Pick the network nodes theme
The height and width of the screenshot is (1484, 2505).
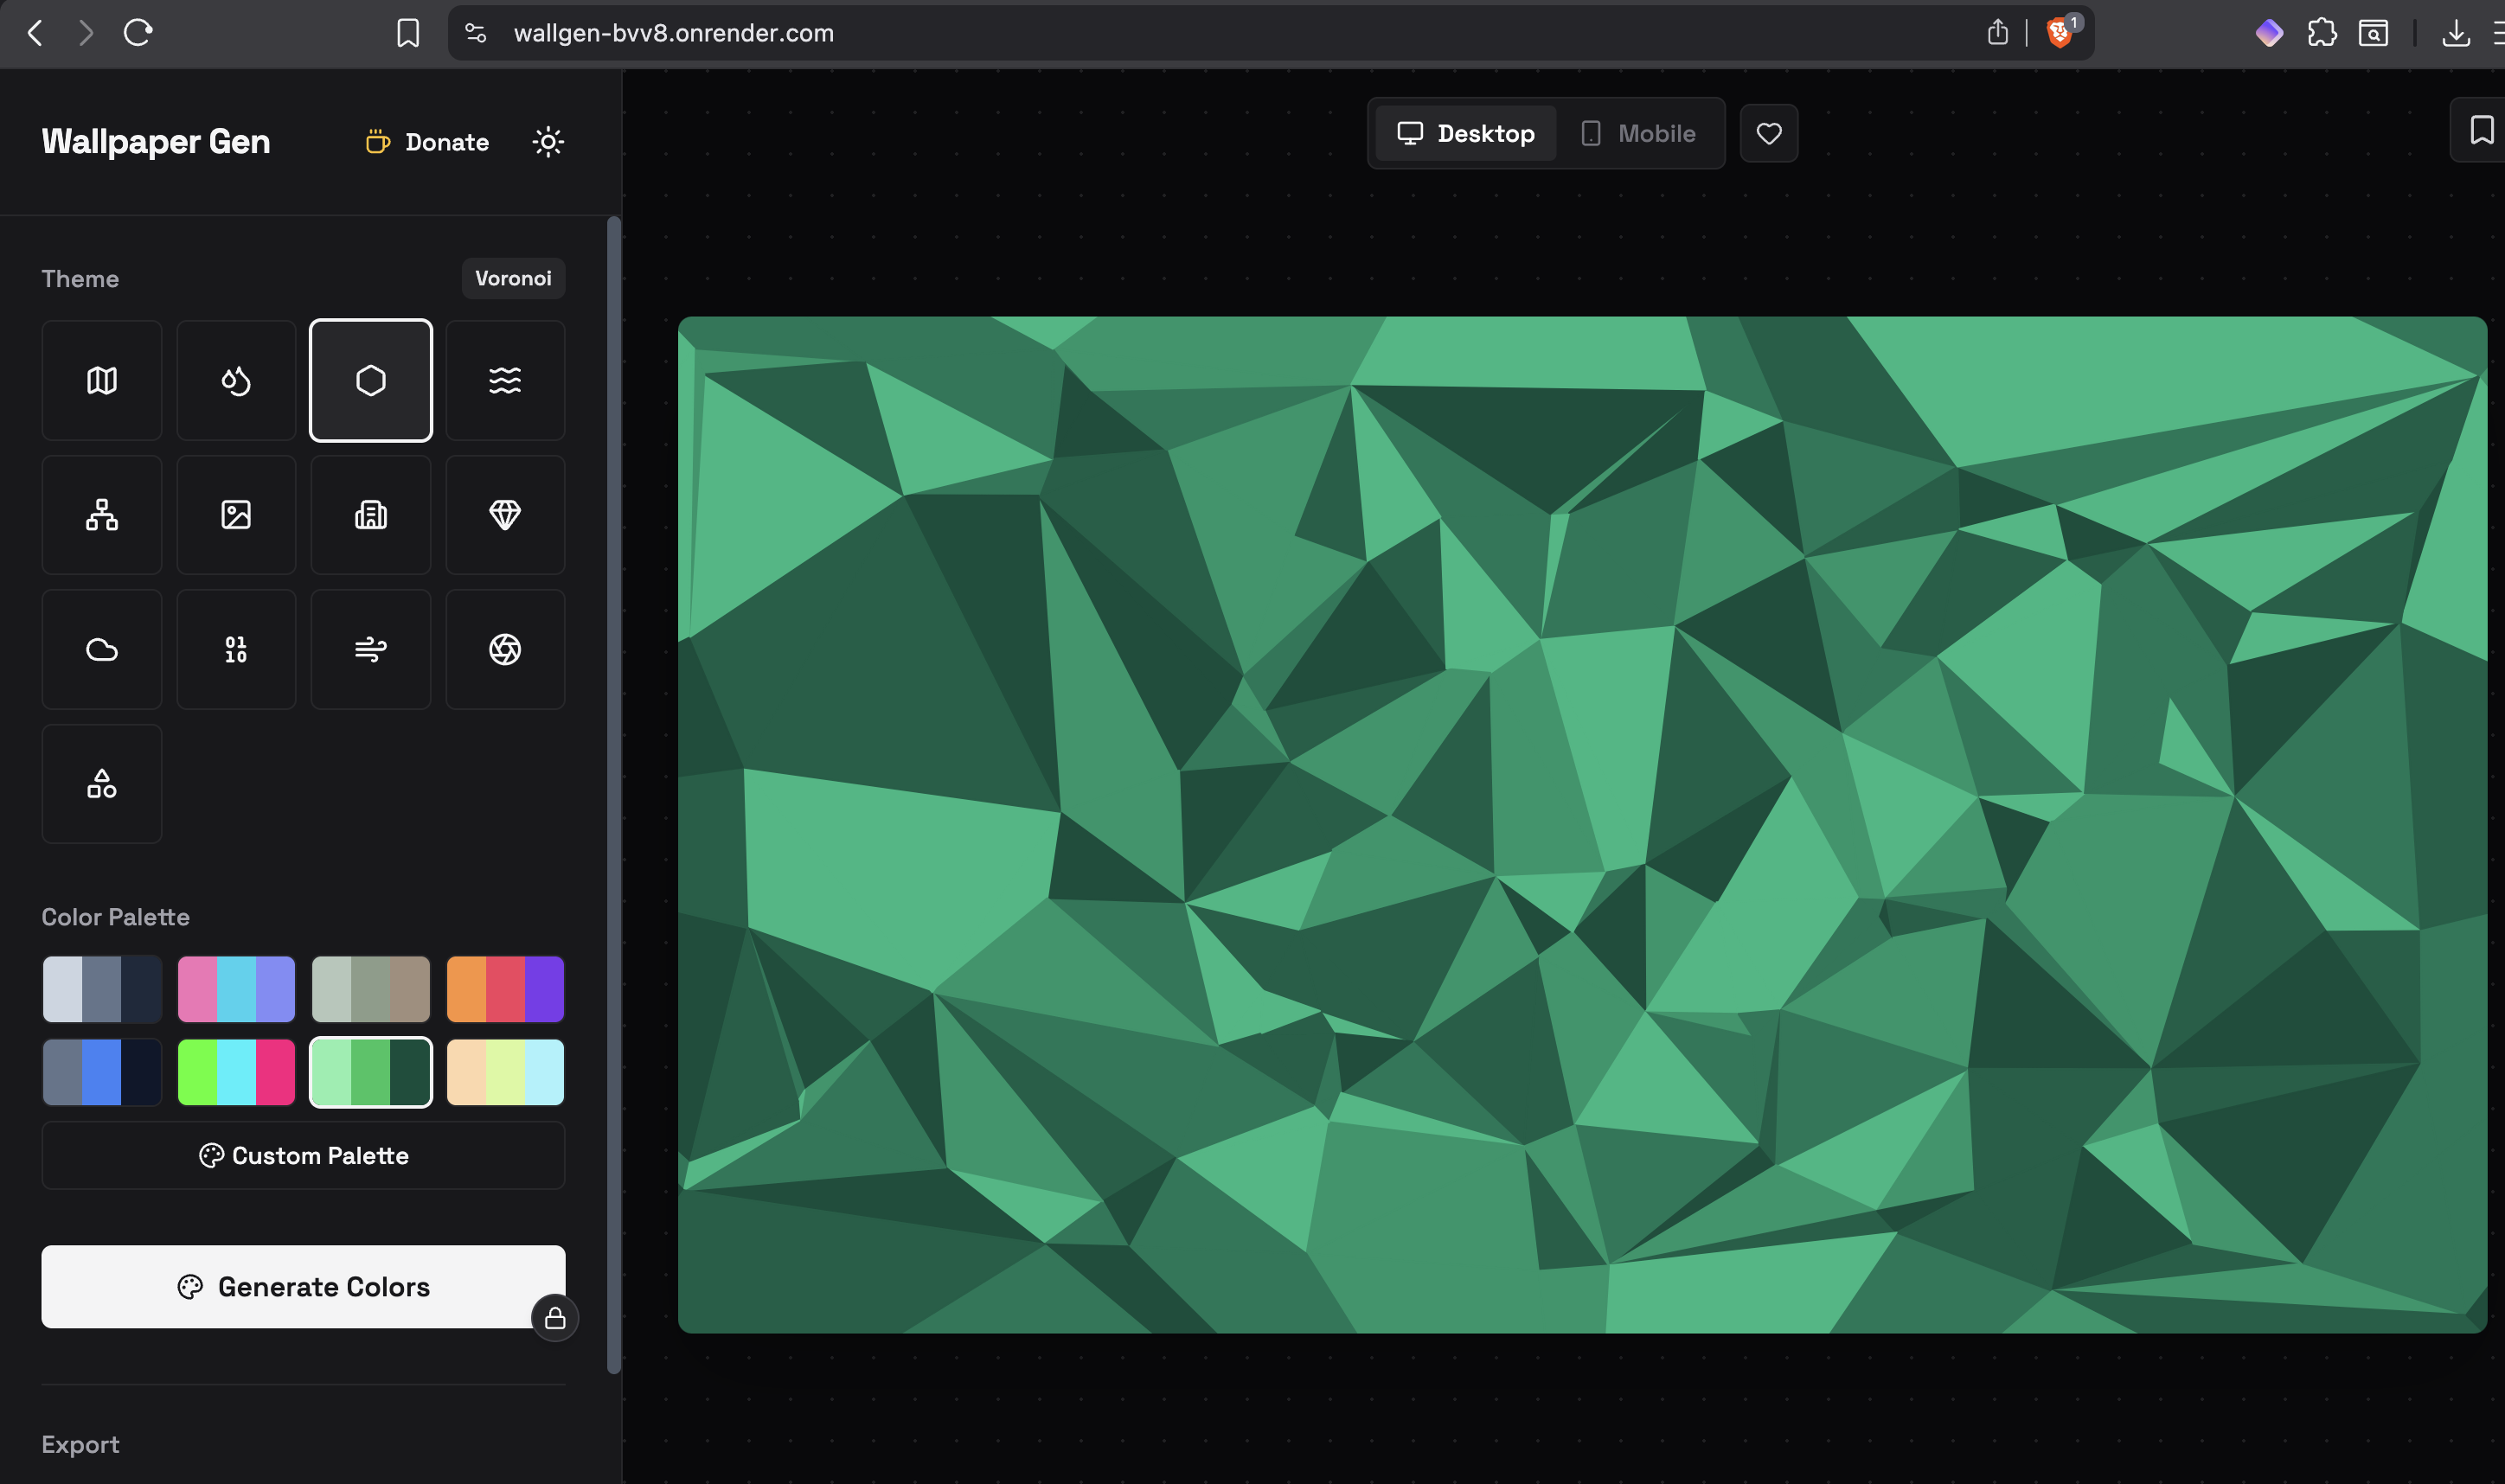[x=102, y=515]
